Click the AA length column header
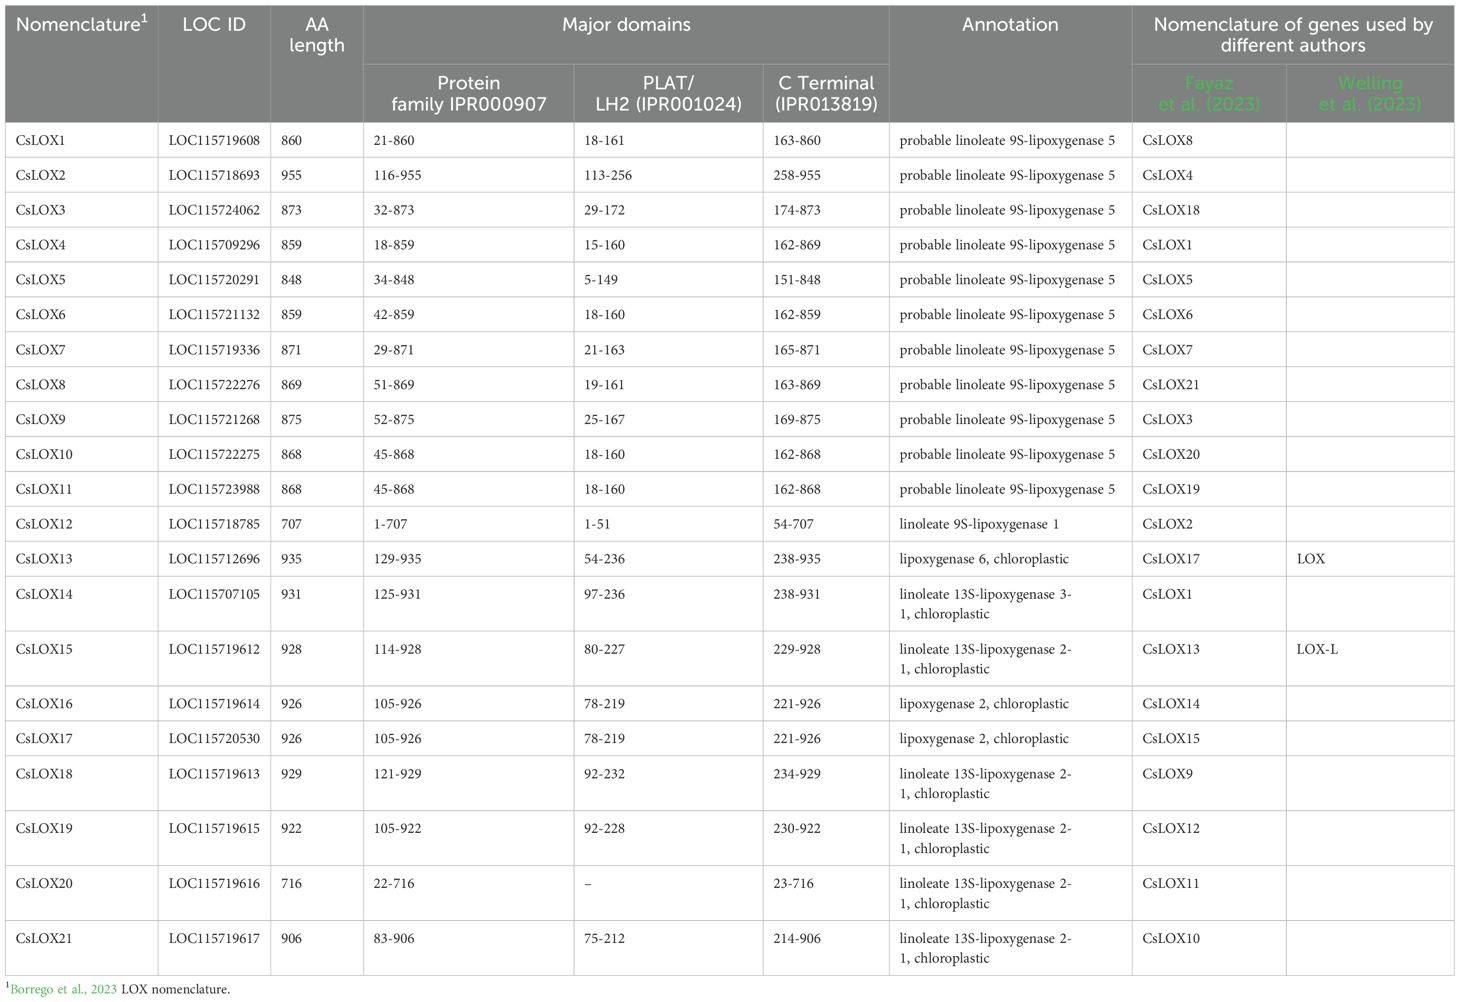The image size is (1460, 1002). pyautogui.click(x=317, y=35)
